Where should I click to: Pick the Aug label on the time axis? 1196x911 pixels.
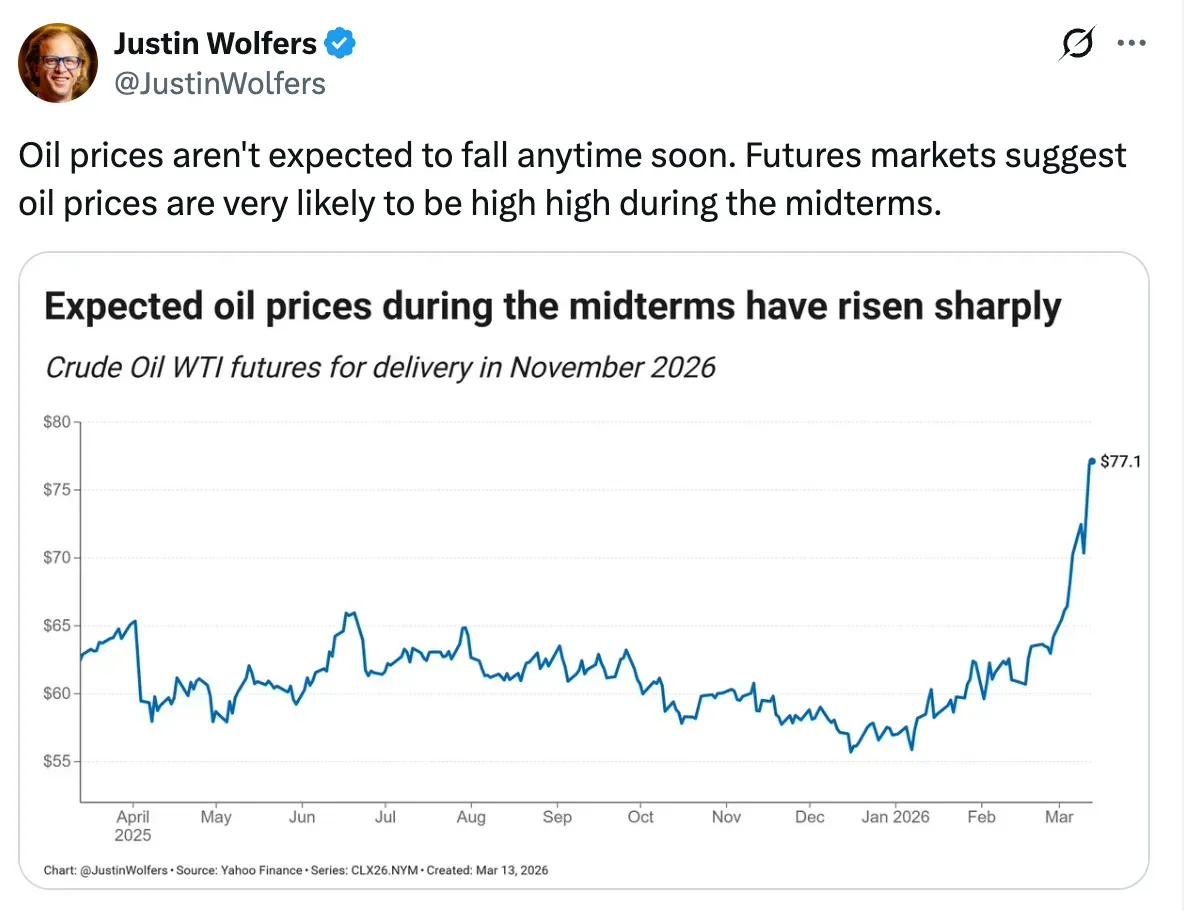coord(471,817)
